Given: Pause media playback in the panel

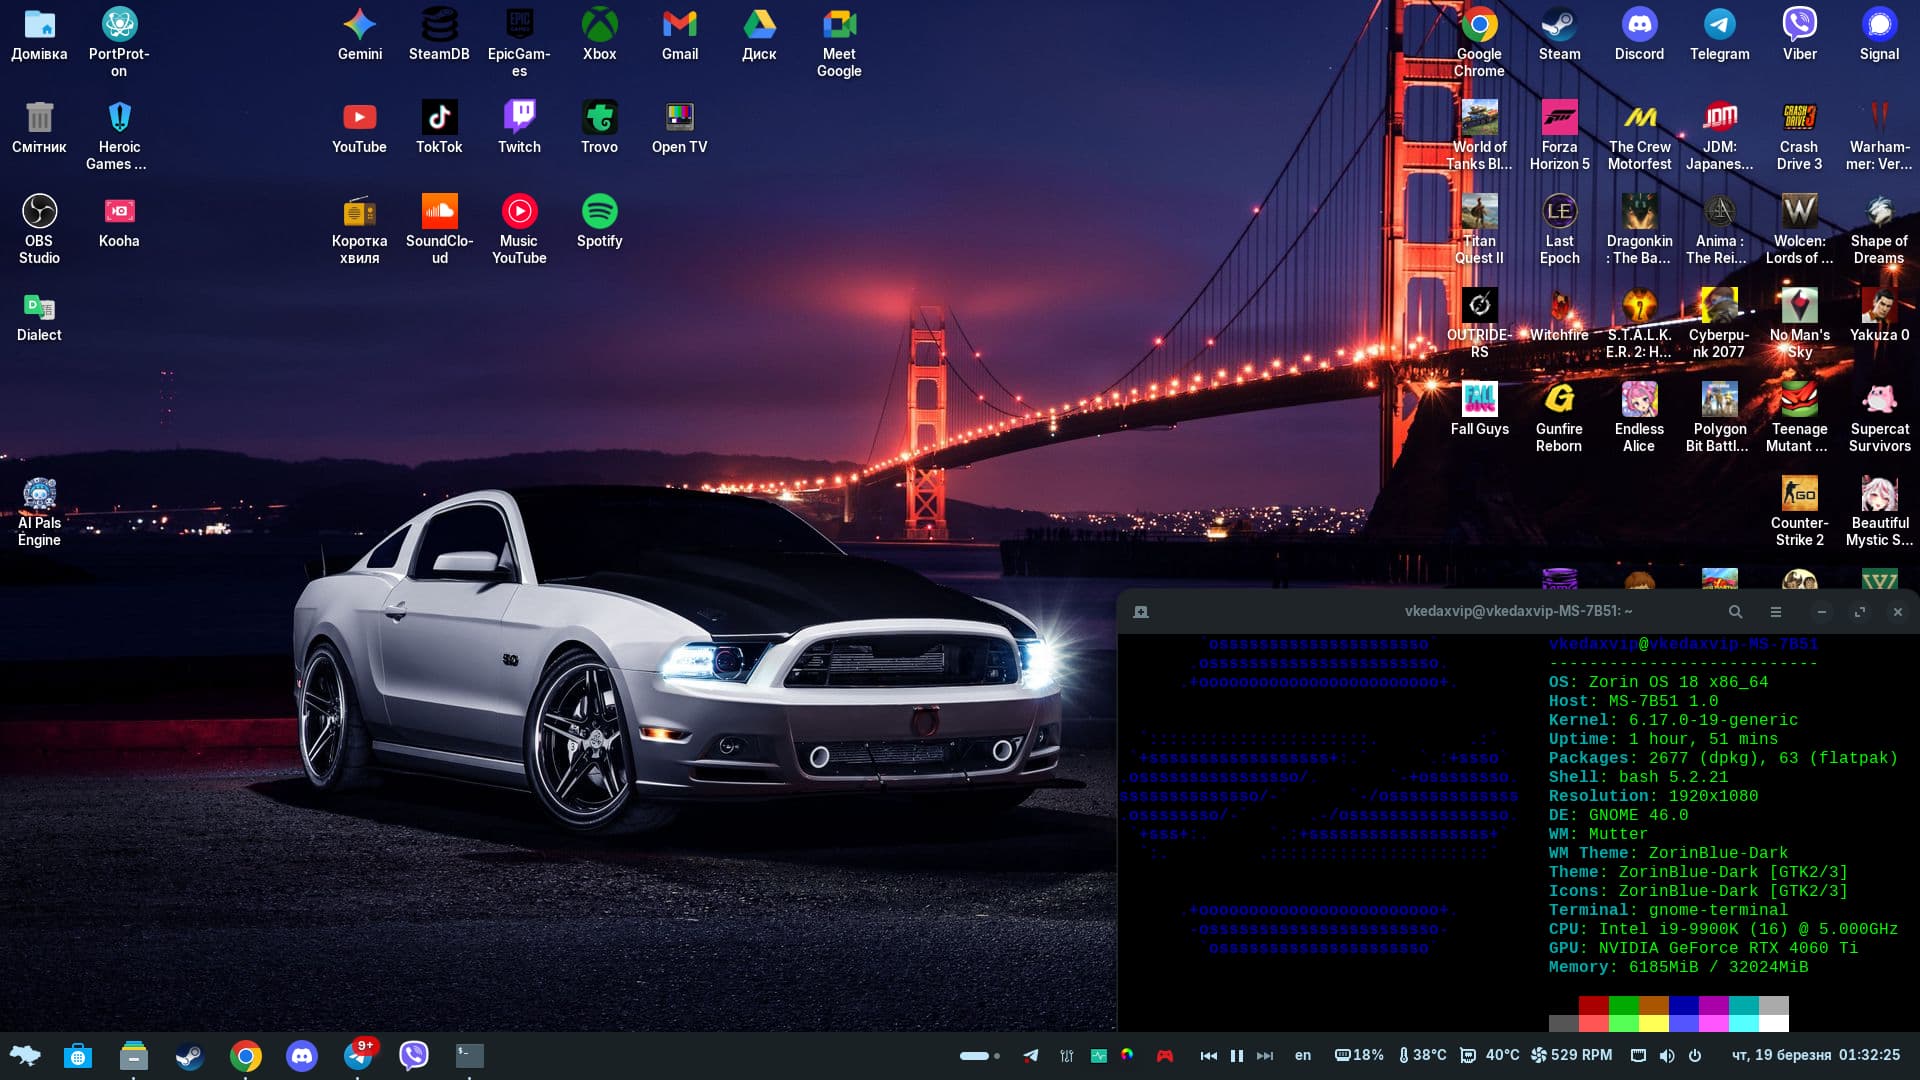Looking at the screenshot, I should click(x=1237, y=1056).
